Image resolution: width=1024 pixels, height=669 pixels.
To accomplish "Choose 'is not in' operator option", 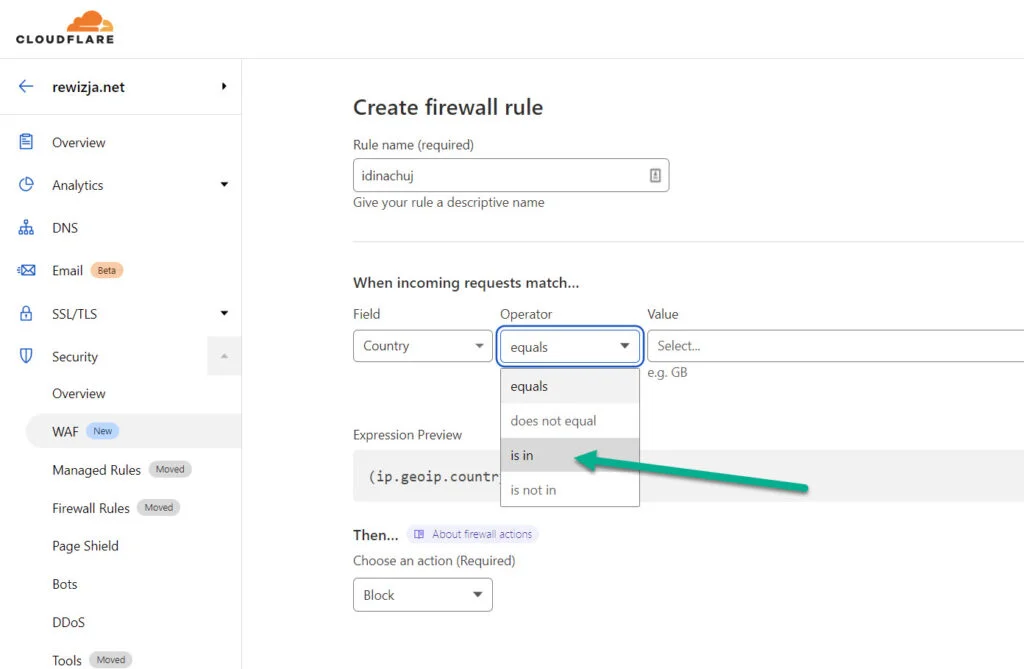I will (x=569, y=489).
